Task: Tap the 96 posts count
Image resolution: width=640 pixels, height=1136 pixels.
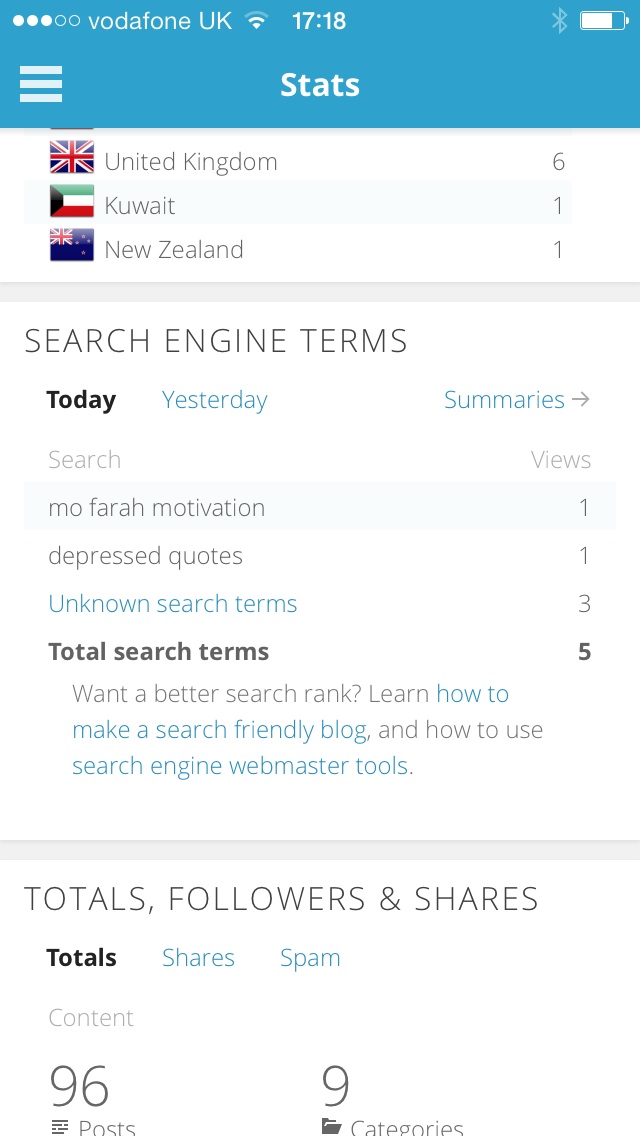Action: click(79, 1085)
